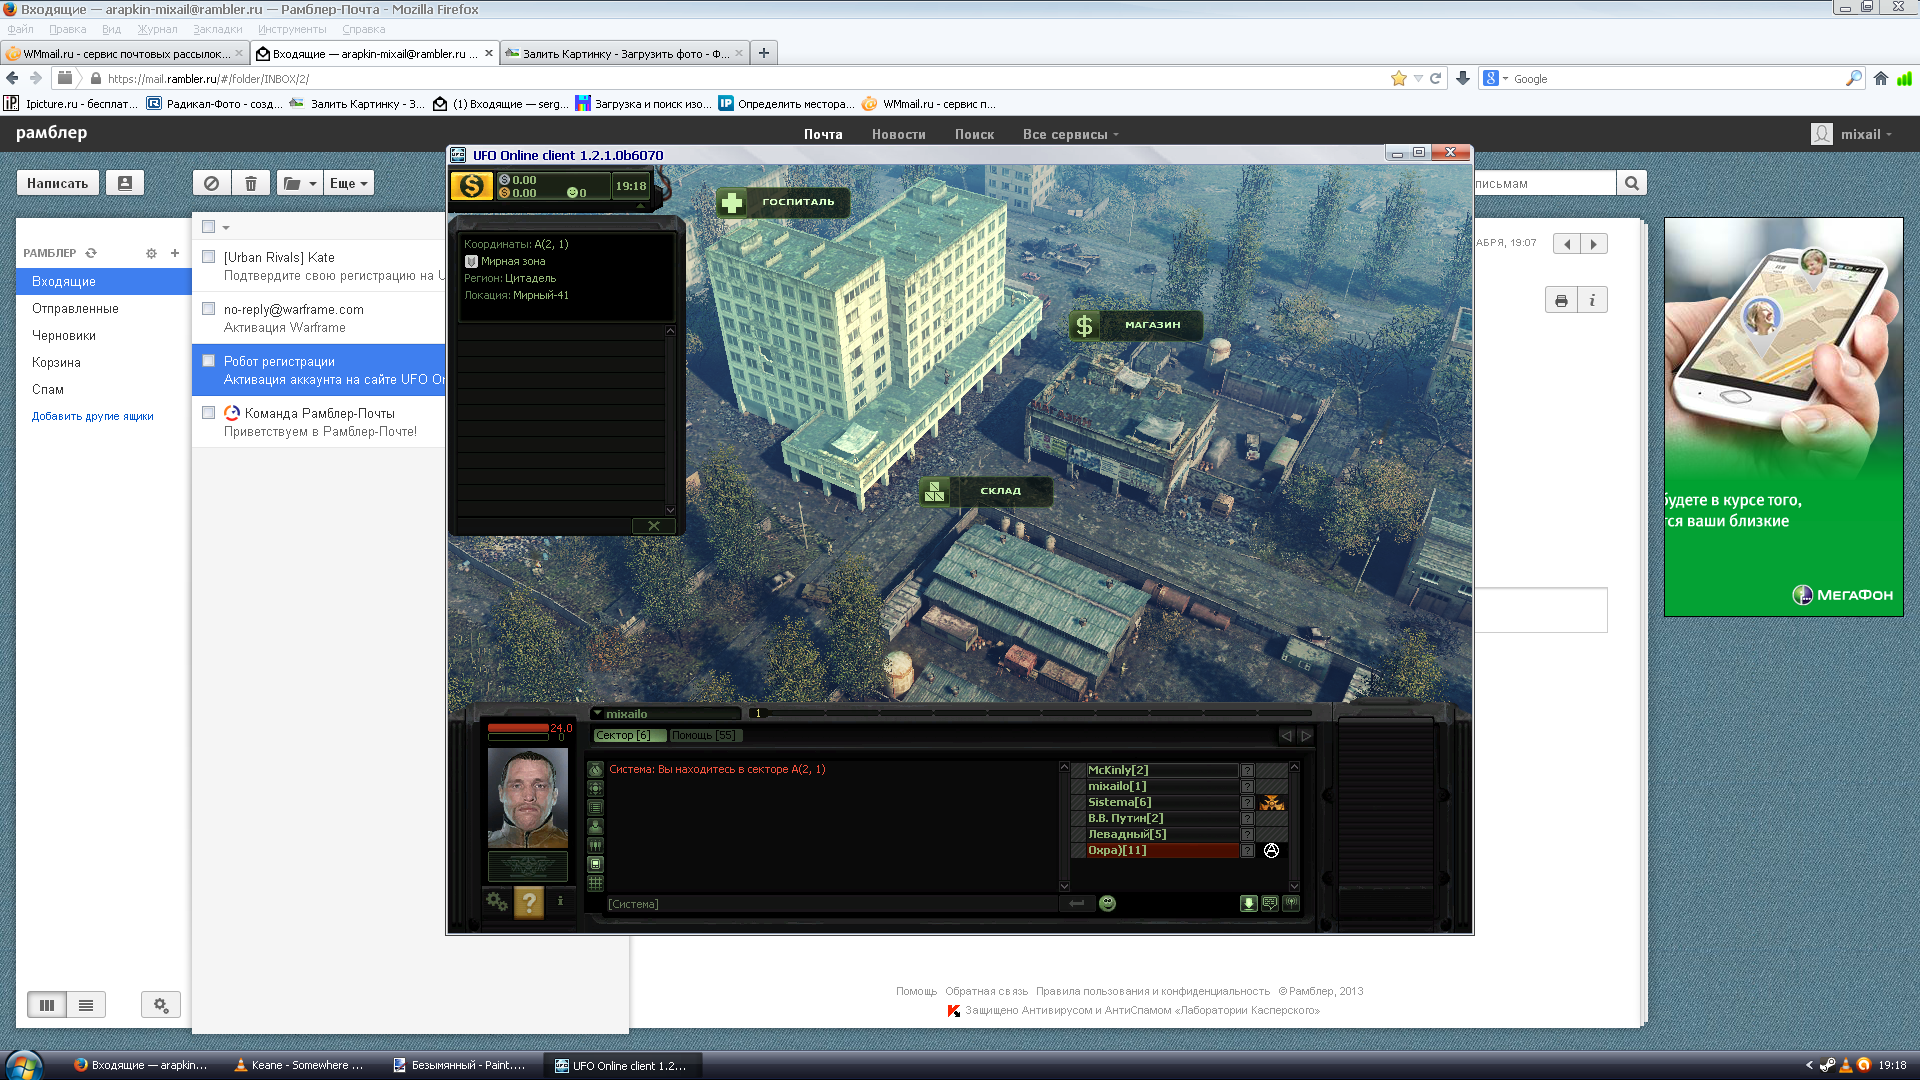The height and width of the screenshot is (1080, 1920).
Task: Switch to the Помощь [55] chat tab
Action: 704,735
